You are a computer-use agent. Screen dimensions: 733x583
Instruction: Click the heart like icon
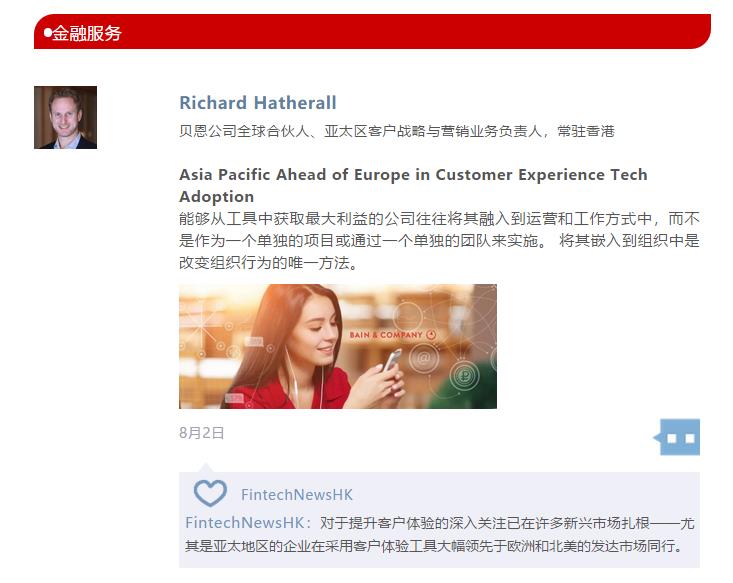[x=210, y=493]
